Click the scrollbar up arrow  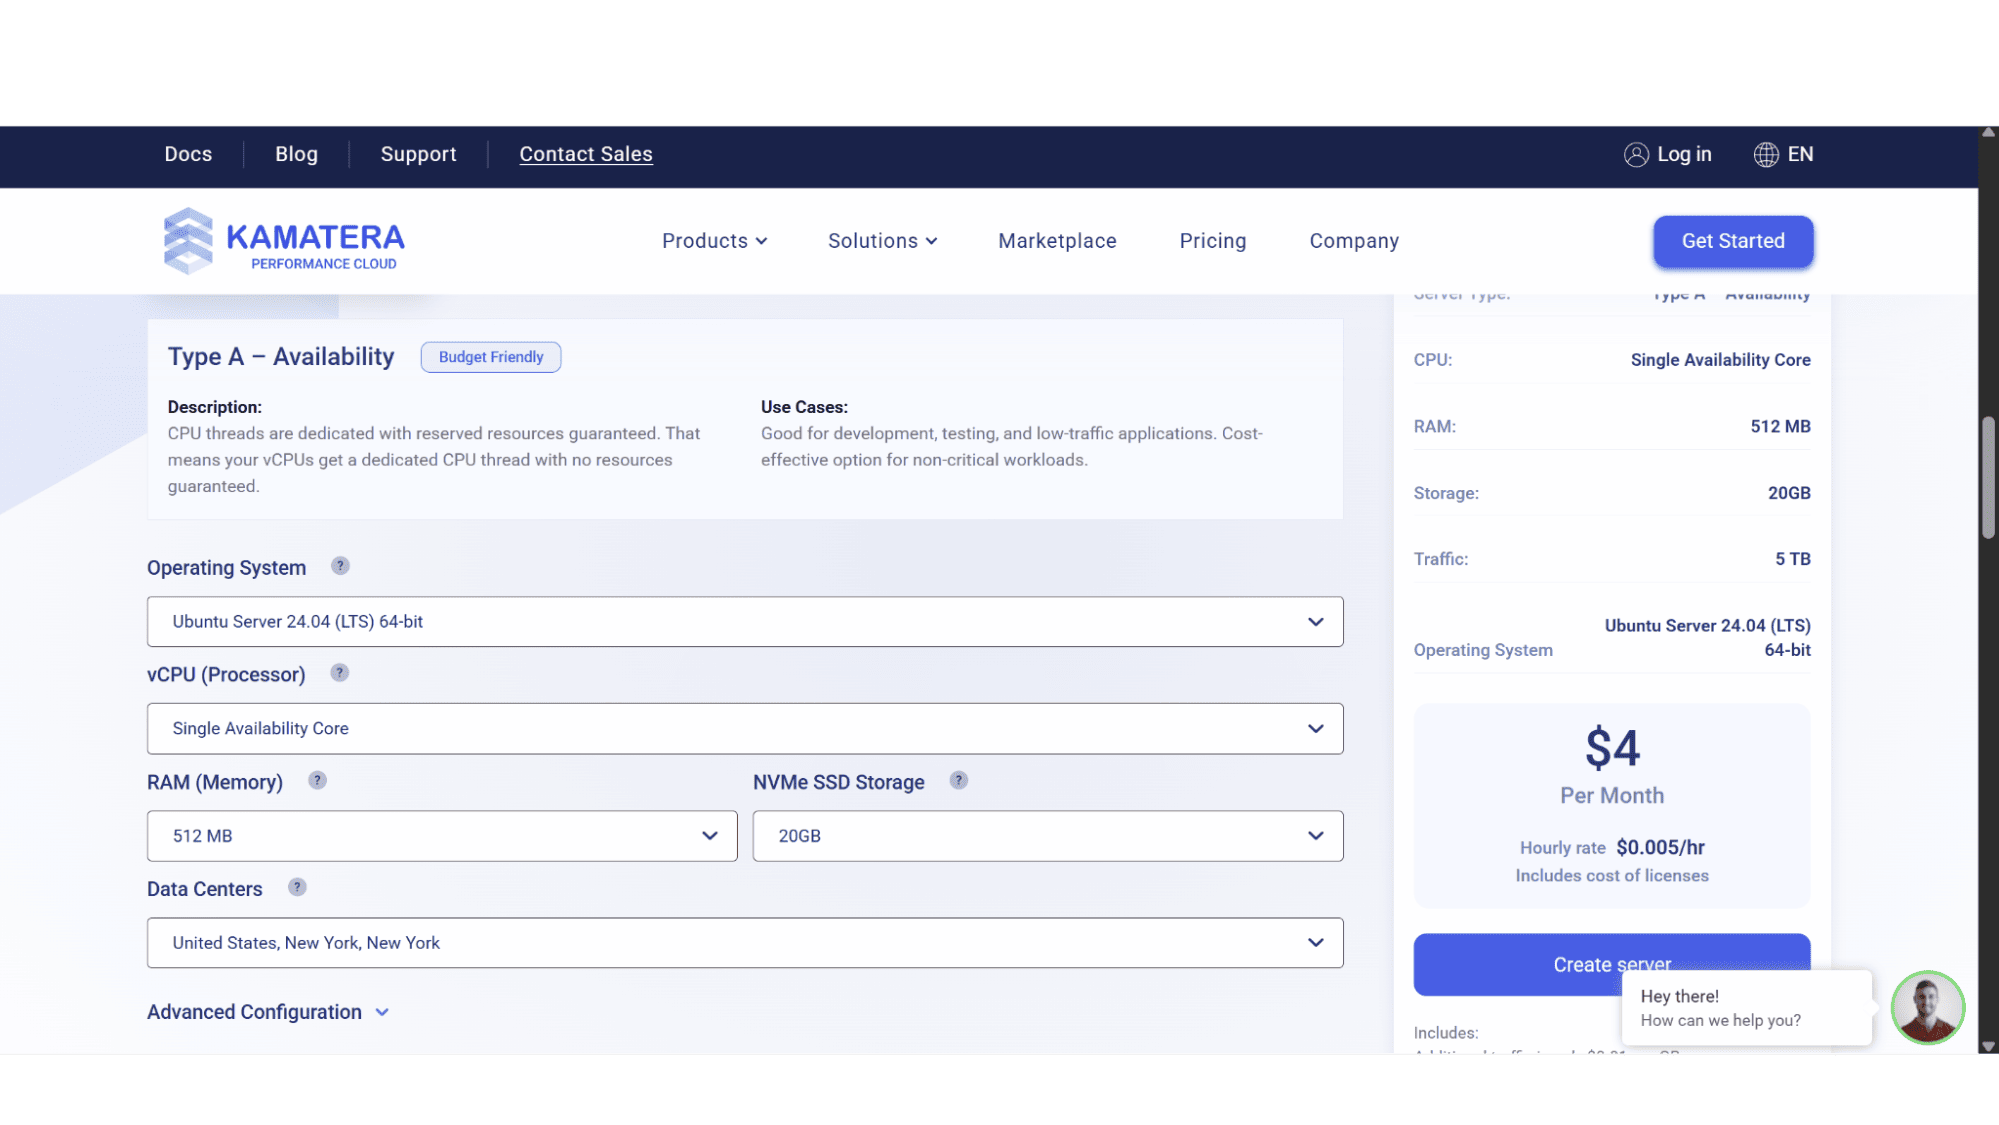point(1988,133)
